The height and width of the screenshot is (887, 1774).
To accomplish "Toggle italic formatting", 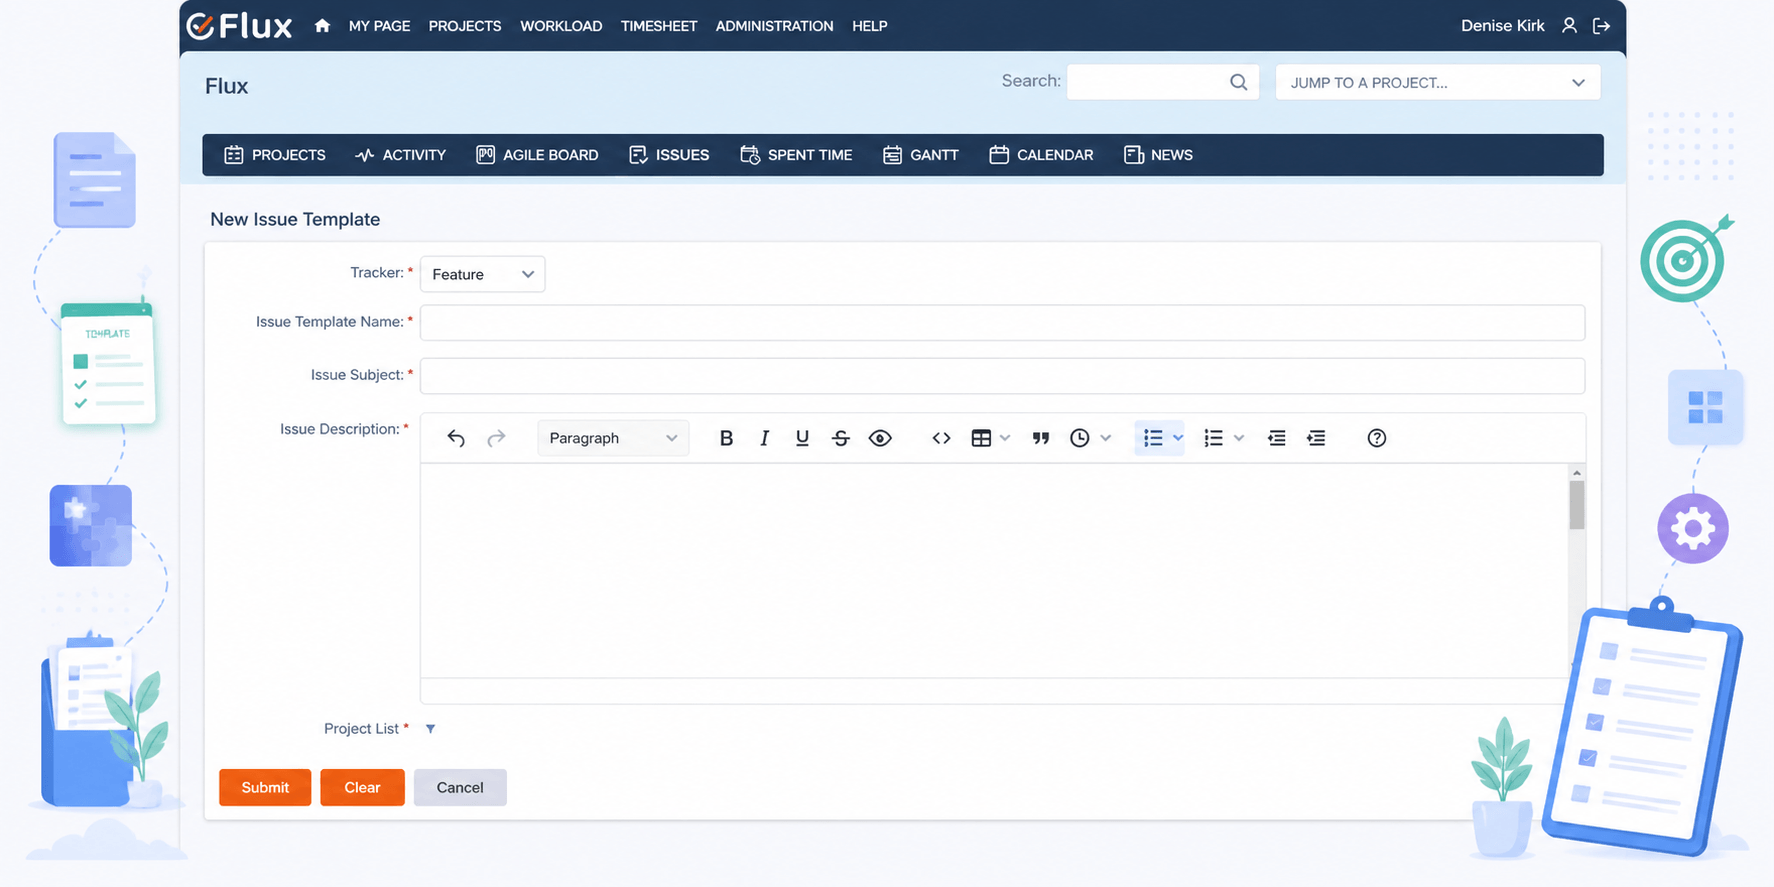I will (x=764, y=438).
